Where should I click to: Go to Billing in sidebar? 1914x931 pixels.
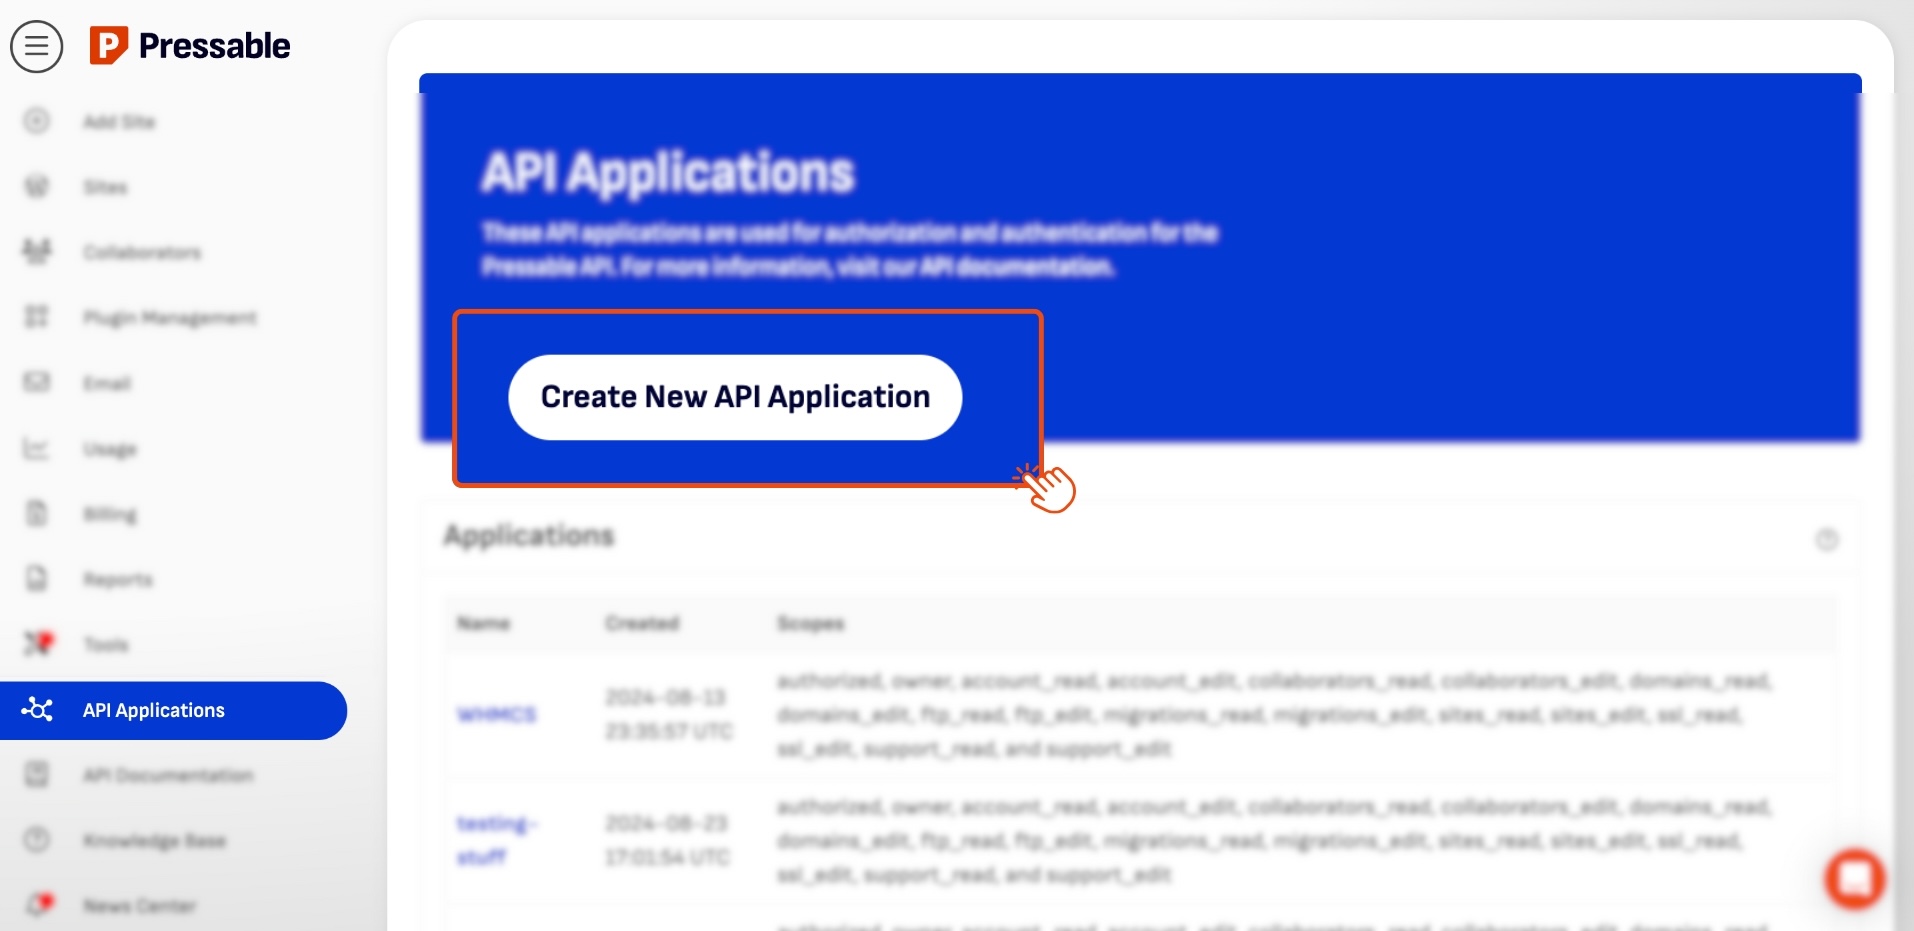tap(110, 514)
